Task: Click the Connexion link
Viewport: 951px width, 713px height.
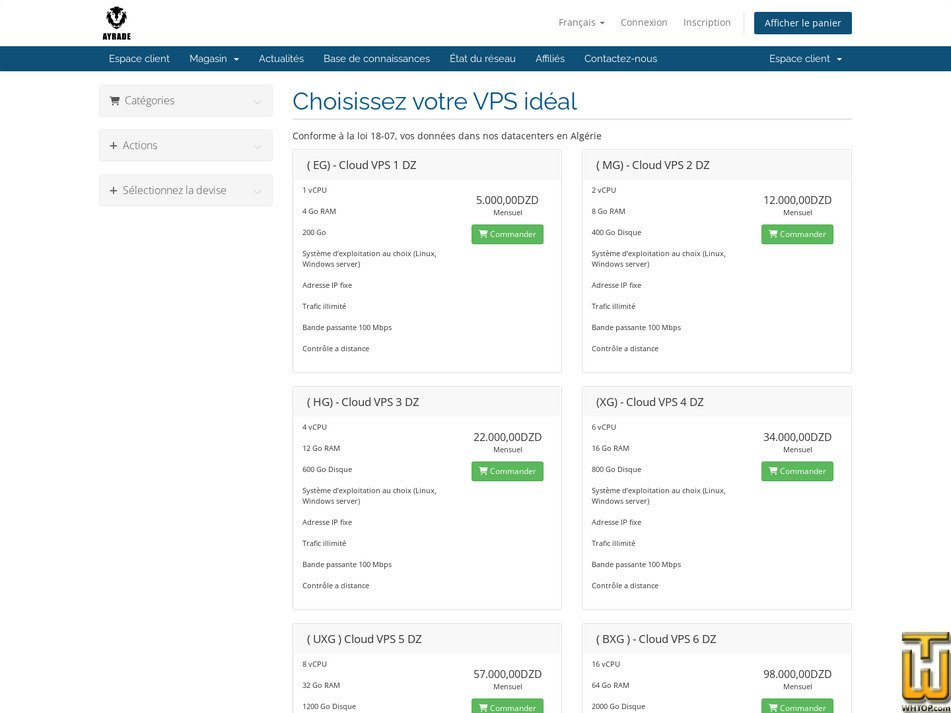Action: click(644, 22)
